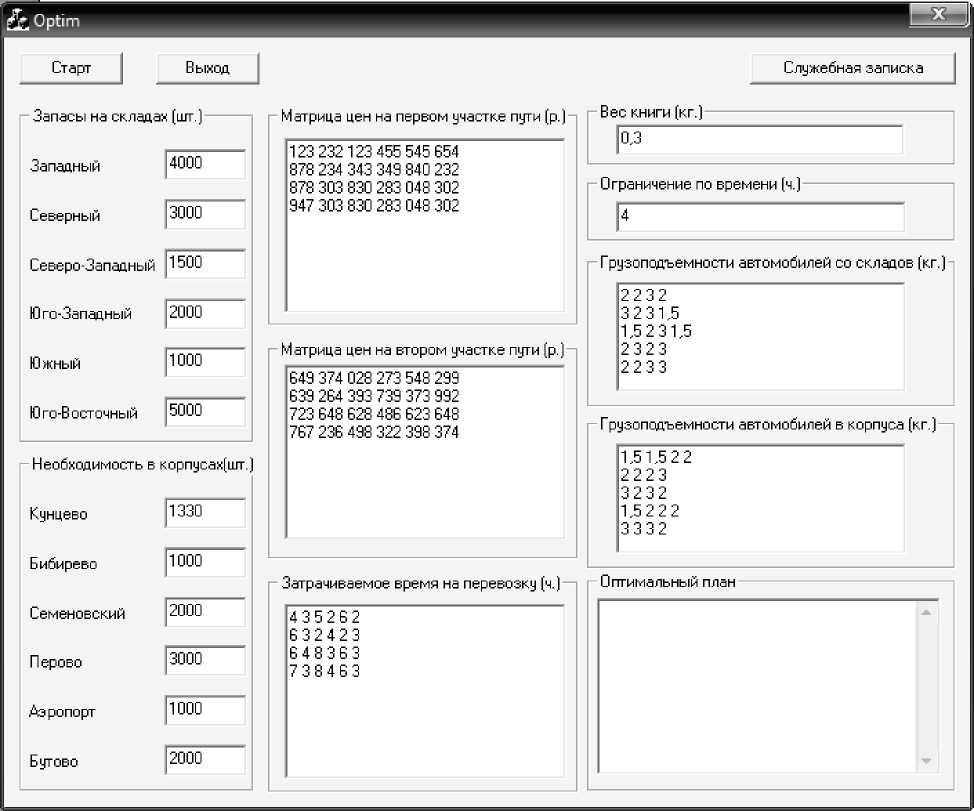The image size is (974, 811).
Task: Click the Вес книги input field
Action: 760,139
